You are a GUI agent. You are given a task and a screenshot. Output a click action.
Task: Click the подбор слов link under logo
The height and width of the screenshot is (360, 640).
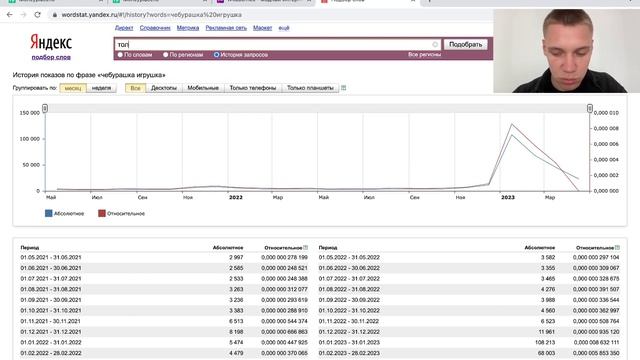click(51, 57)
